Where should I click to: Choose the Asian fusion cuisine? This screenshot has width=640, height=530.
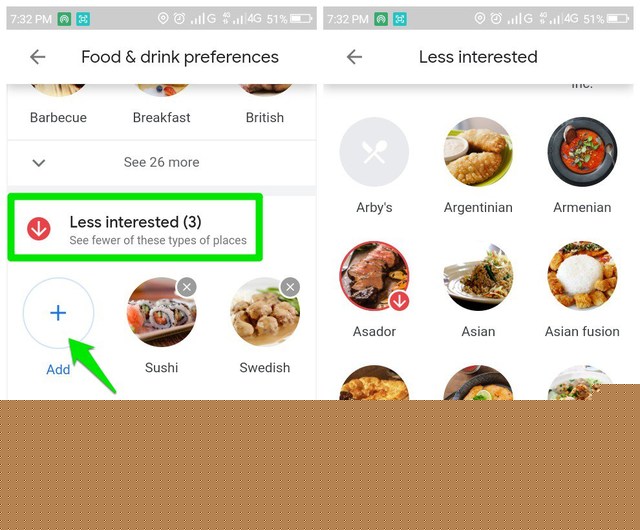(582, 276)
